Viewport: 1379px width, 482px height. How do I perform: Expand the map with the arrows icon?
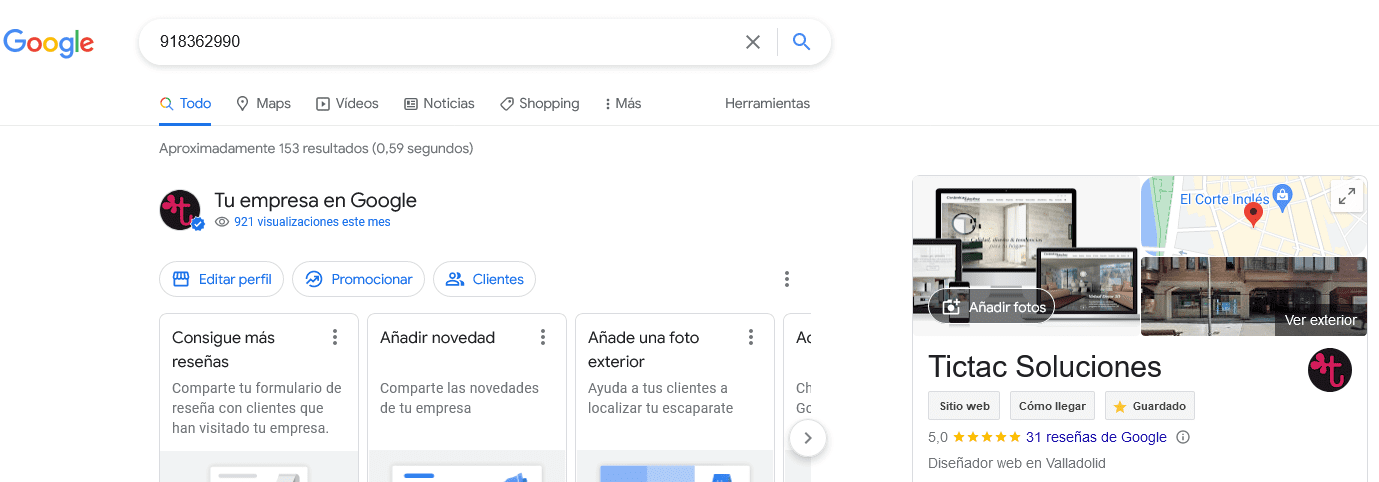pyautogui.click(x=1347, y=196)
